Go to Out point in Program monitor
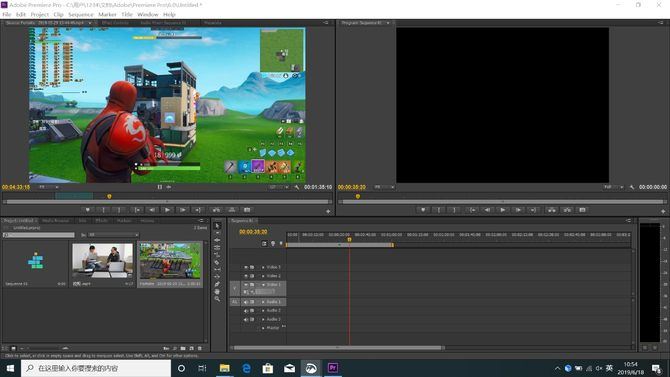 tap(533, 210)
